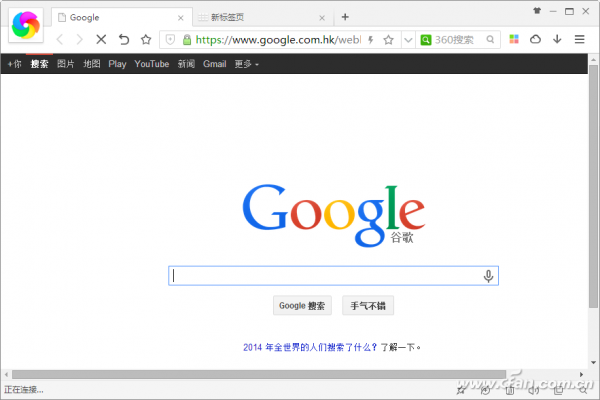Viewport: 600px width, 400px height.
Task: Close the Google tab
Action: (x=181, y=18)
